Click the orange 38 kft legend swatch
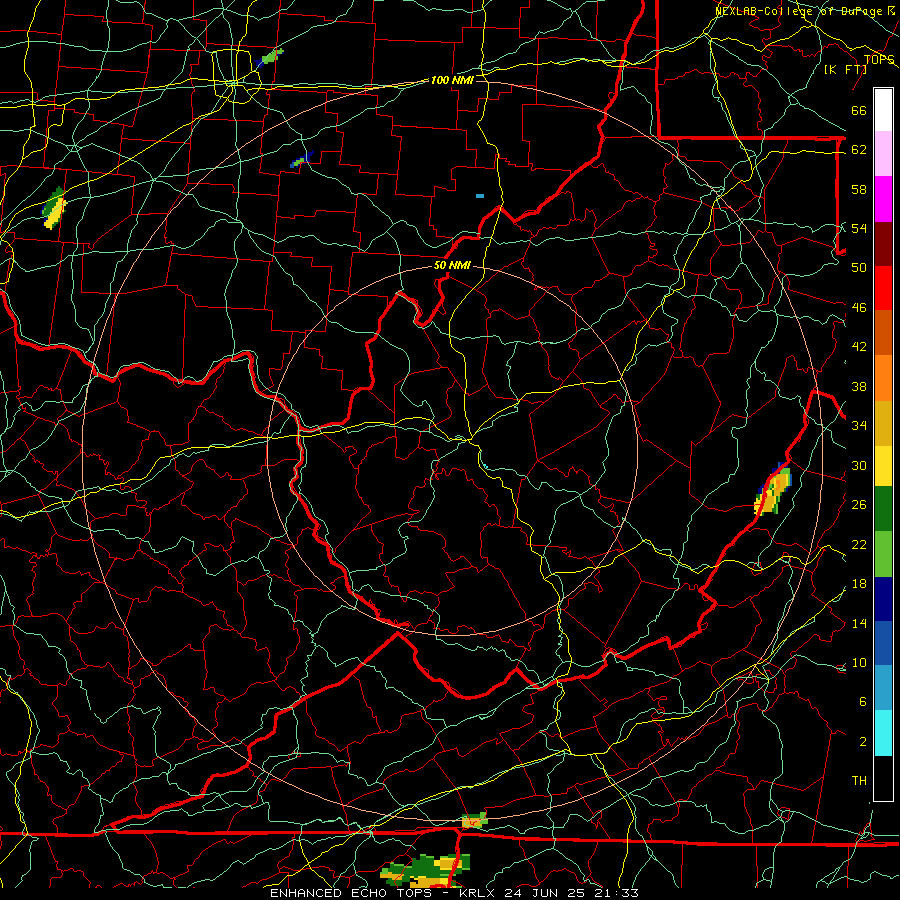This screenshot has width=900, height=900. pos(883,378)
